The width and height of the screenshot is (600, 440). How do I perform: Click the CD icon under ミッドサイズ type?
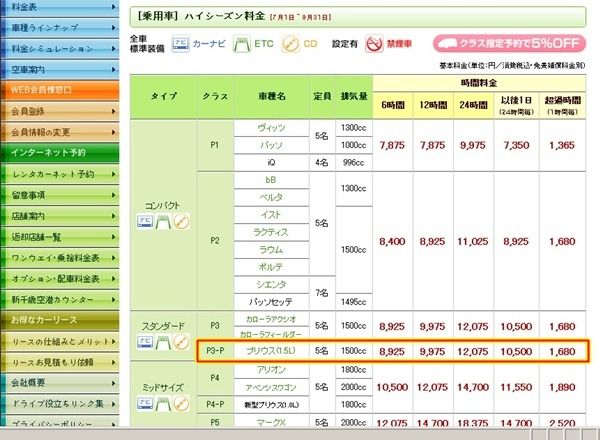pyautogui.click(x=181, y=403)
